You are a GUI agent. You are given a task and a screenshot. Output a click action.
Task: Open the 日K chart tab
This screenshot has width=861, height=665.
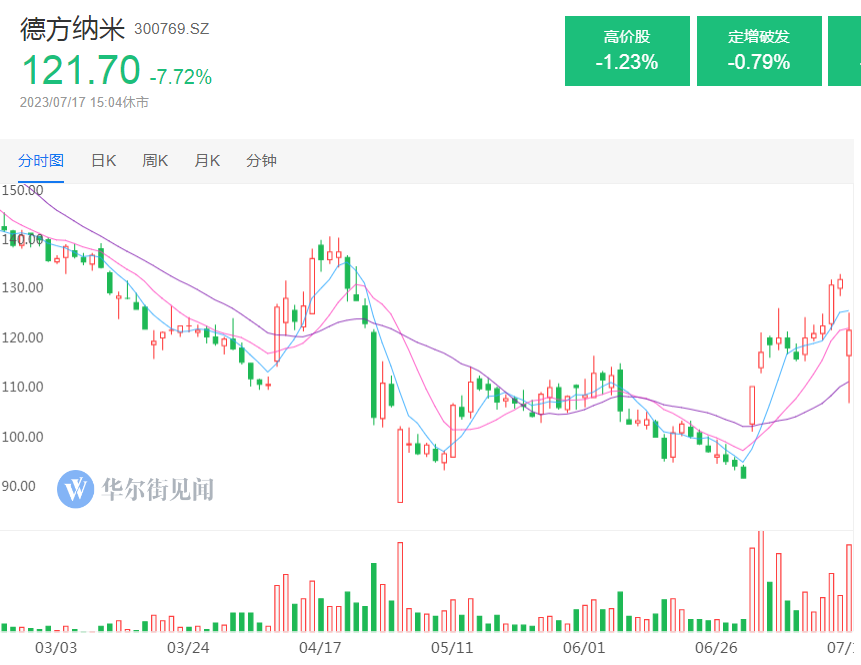pos(104,160)
